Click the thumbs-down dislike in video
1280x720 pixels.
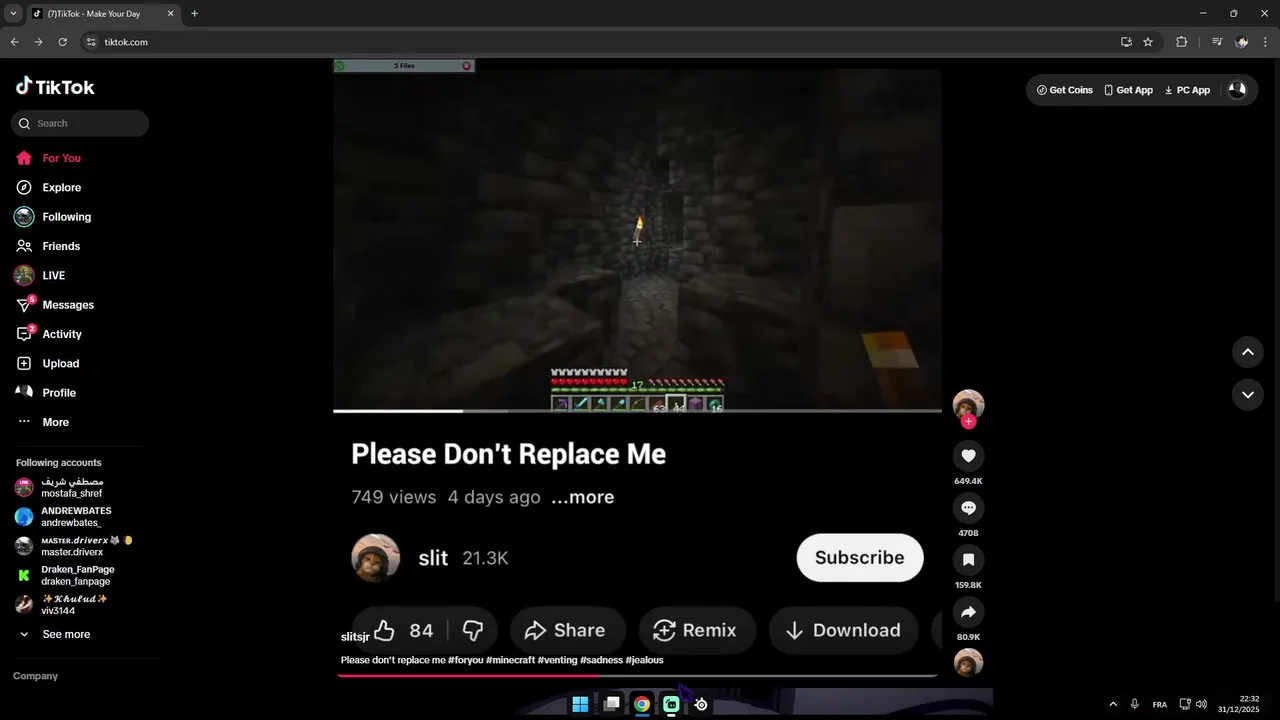tap(473, 630)
